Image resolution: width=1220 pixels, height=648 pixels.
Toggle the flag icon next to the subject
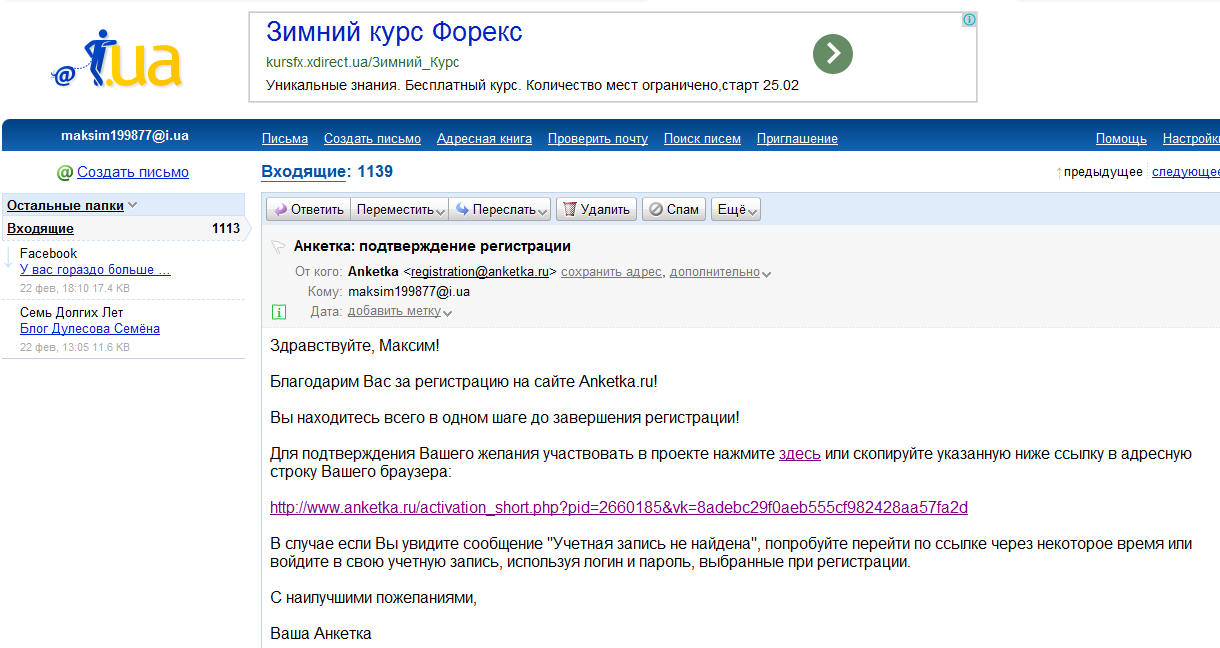pos(277,247)
